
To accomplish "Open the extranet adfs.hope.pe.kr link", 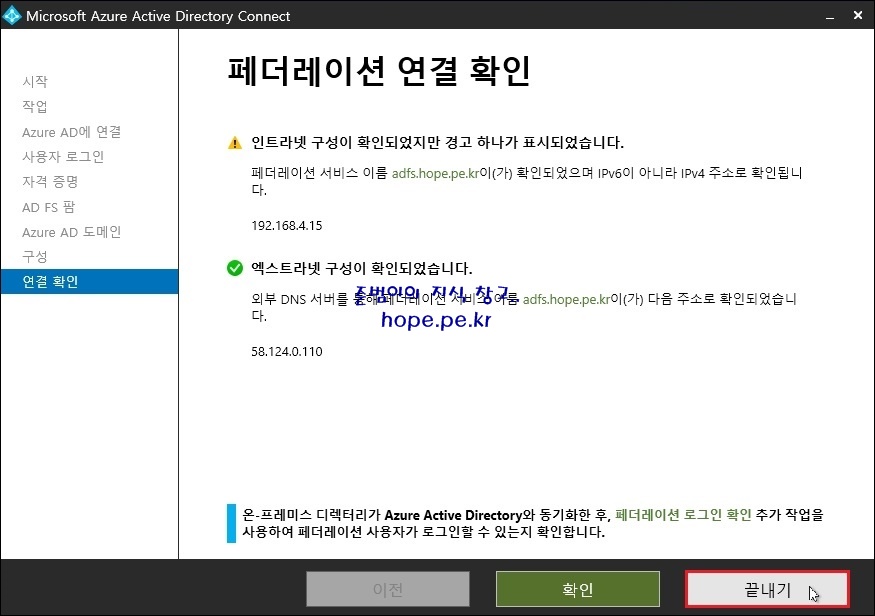I will point(566,300).
